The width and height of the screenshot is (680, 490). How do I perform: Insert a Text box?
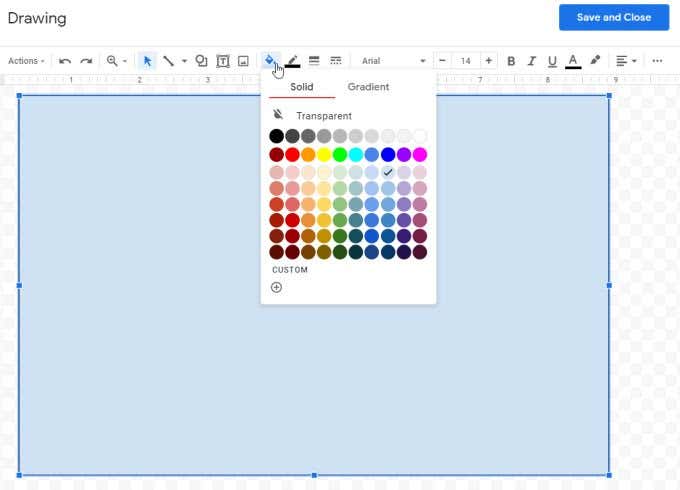click(x=223, y=61)
